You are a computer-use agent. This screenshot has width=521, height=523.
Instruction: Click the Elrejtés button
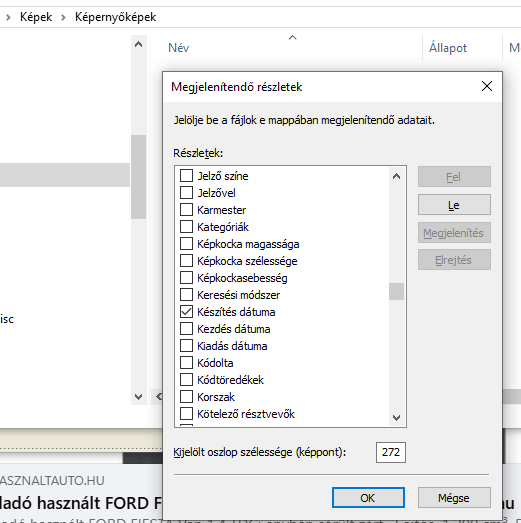454,260
